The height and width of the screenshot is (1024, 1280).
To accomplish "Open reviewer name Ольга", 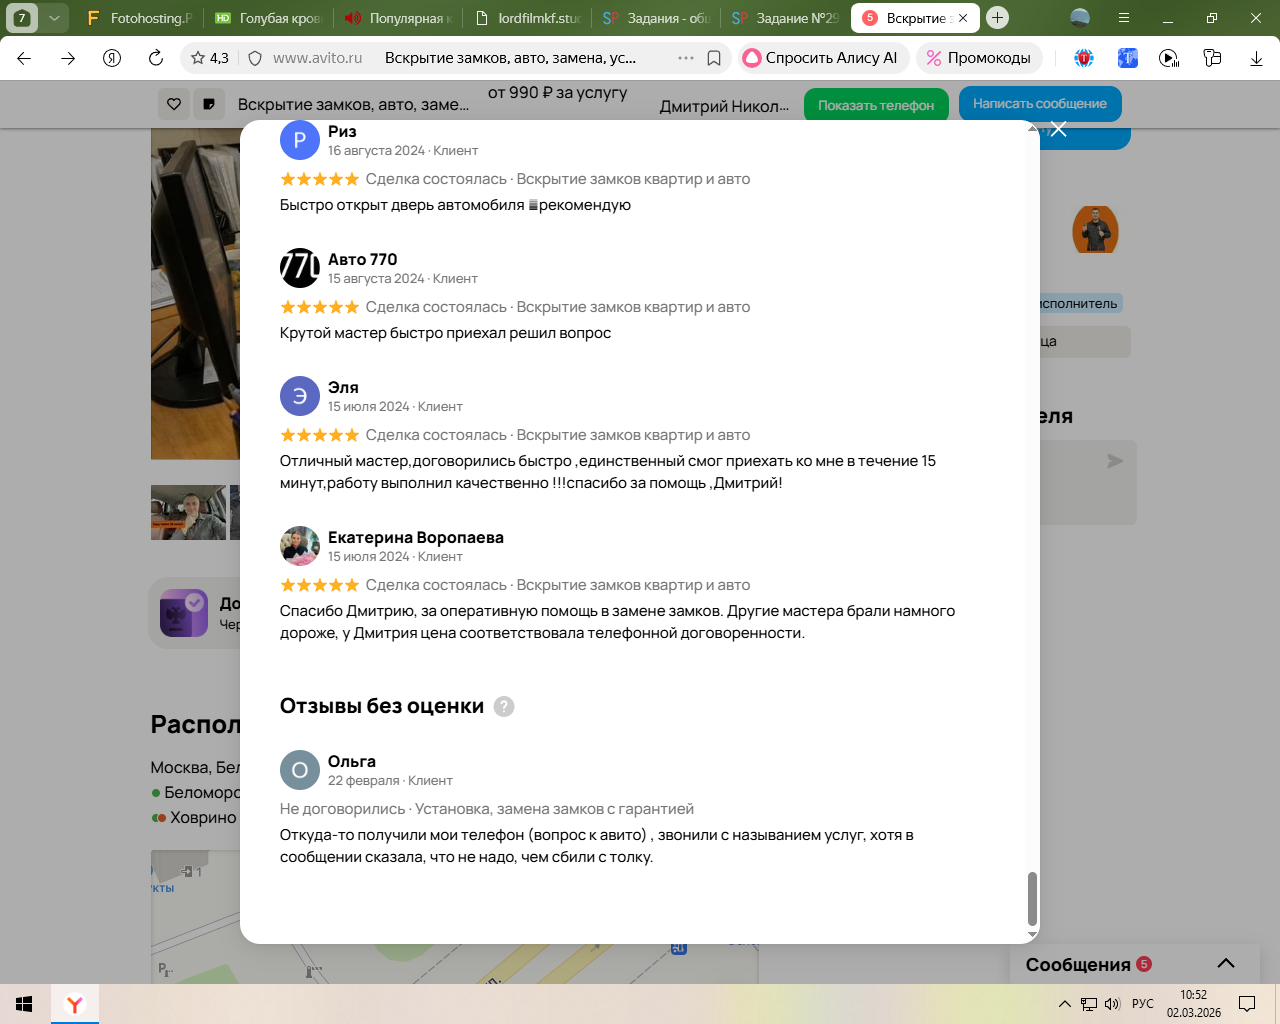I will [x=352, y=761].
